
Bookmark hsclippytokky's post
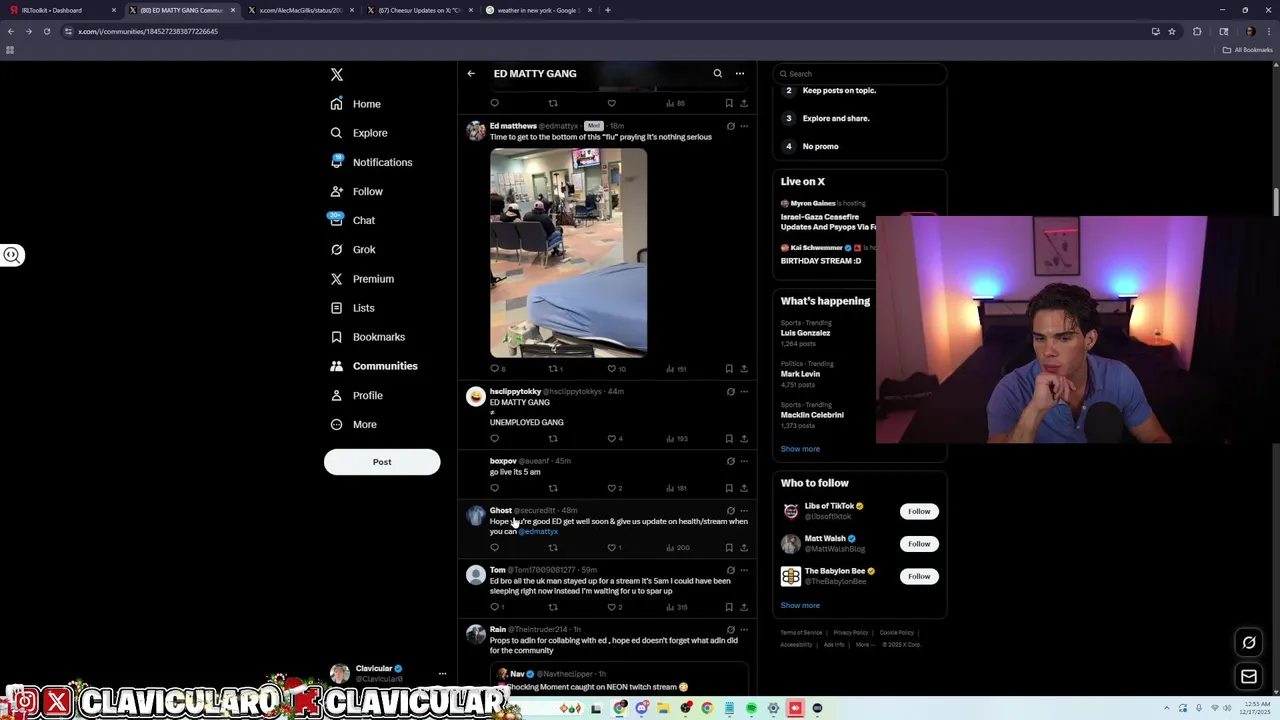click(x=729, y=439)
